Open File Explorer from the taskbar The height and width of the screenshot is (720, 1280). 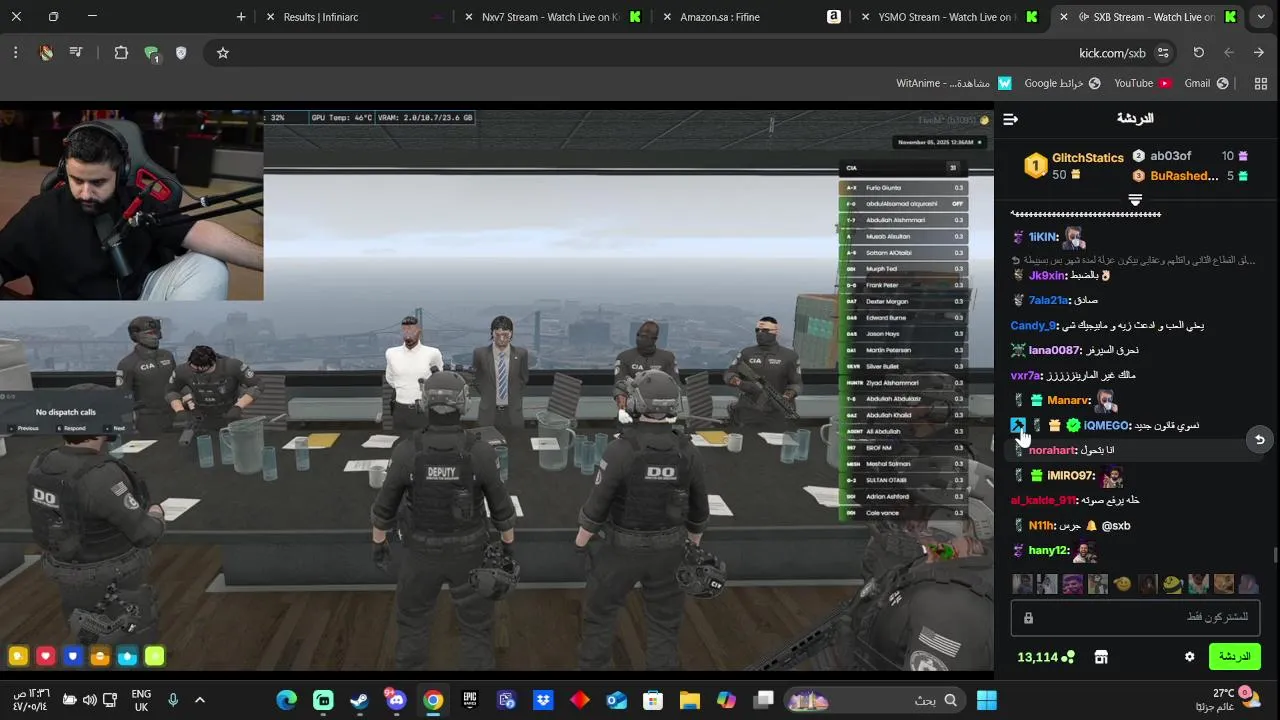pos(690,700)
